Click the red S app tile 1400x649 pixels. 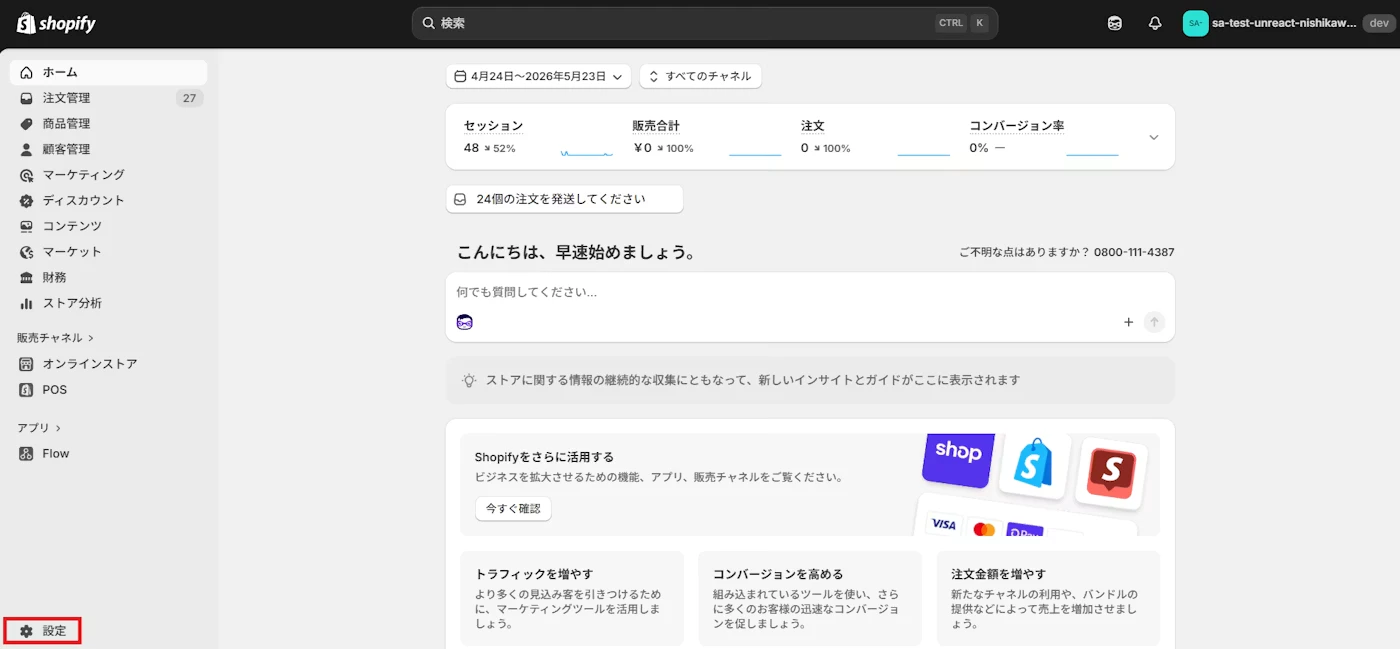click(1111, 473)
